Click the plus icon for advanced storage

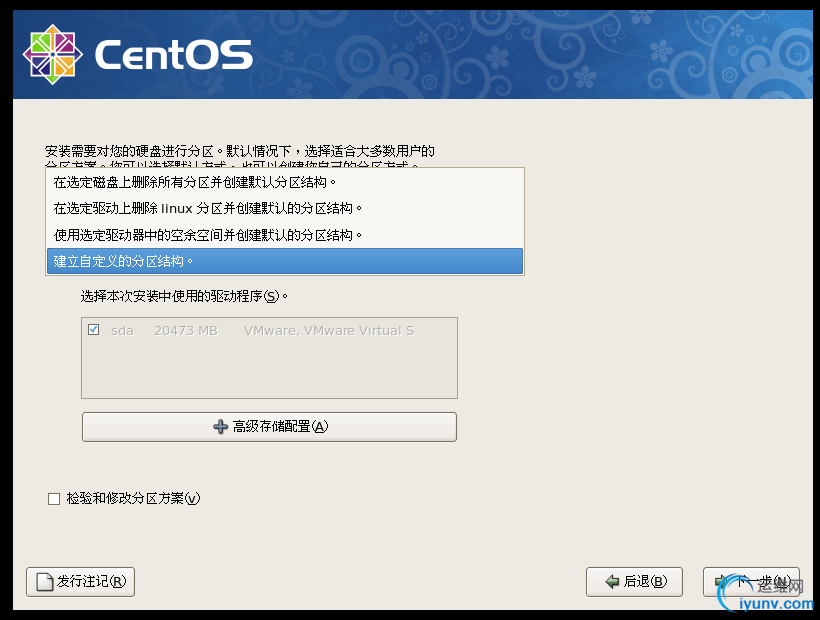point(221,427)
